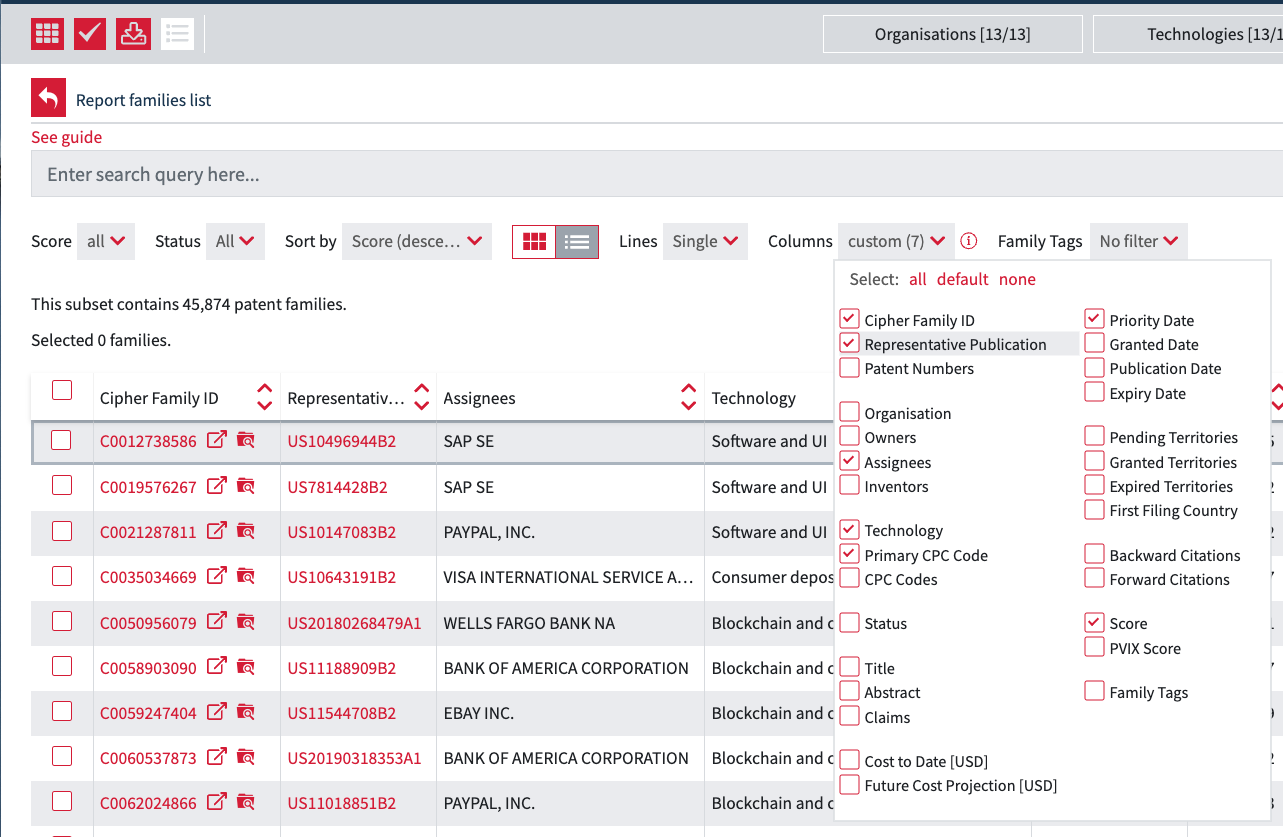Open C0060537873 external link icon
The height and width of the screenshot is (837, 1283).
point(217,757)
